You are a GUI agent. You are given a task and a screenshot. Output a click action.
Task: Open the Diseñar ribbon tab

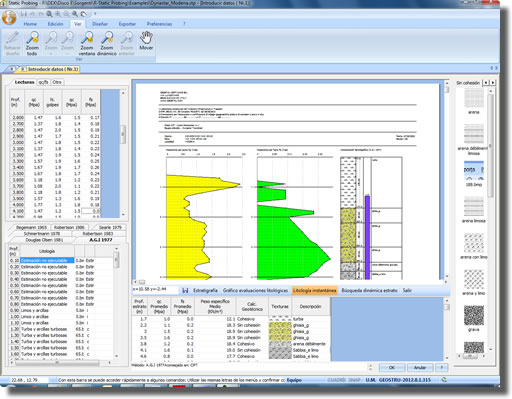click(x=100, y=24)
